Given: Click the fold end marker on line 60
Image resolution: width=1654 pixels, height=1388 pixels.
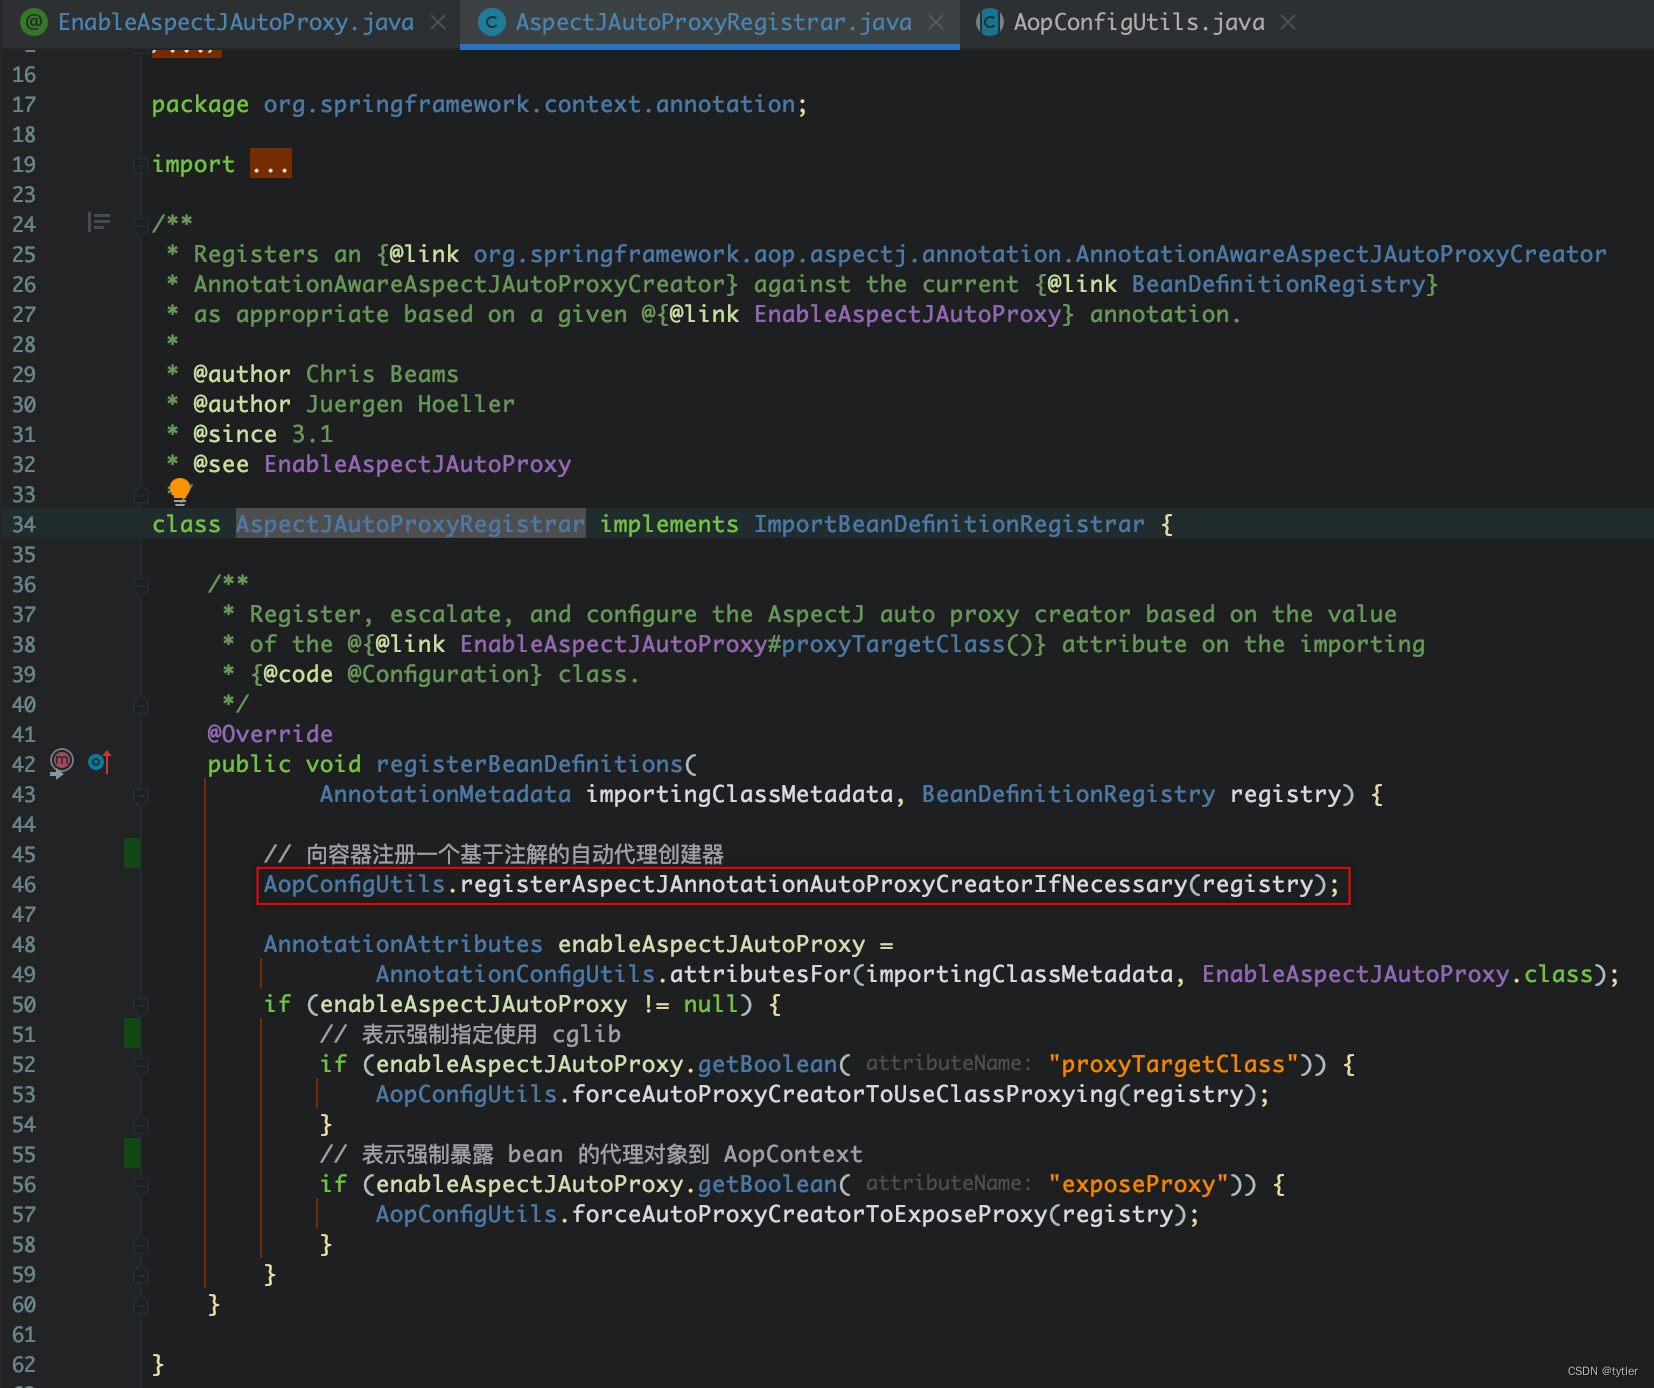Looking at the screenshot, I should [x=141, y=1305].
